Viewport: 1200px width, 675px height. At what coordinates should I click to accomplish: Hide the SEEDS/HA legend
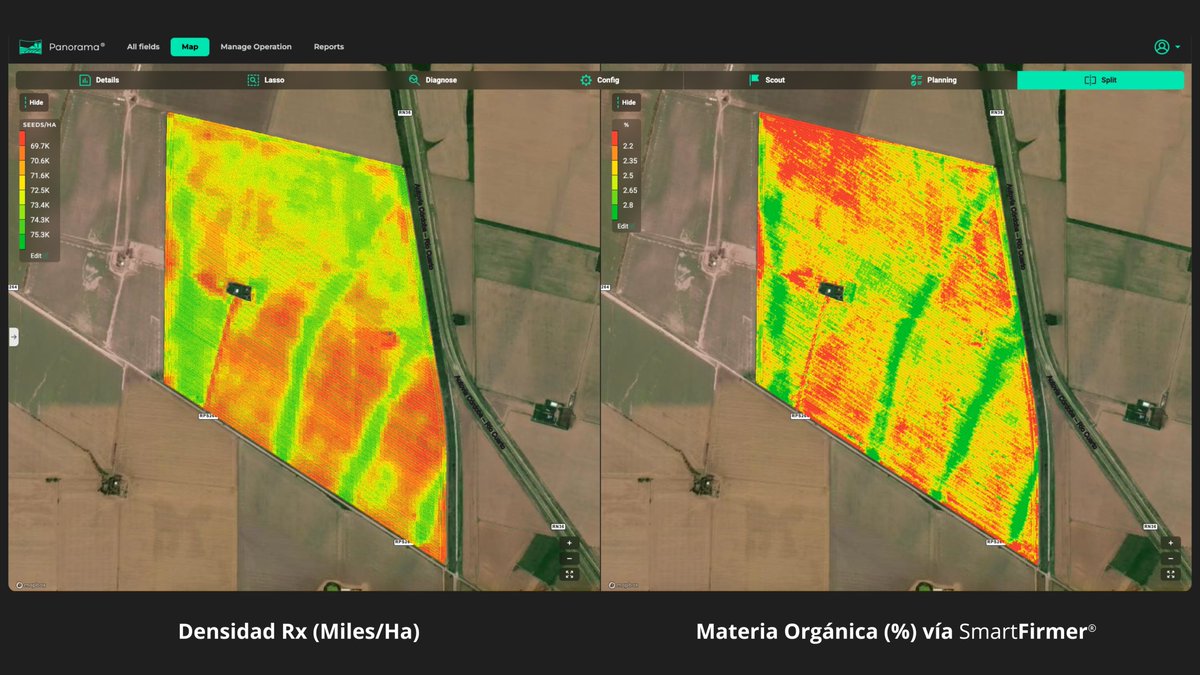pos(34,102)
